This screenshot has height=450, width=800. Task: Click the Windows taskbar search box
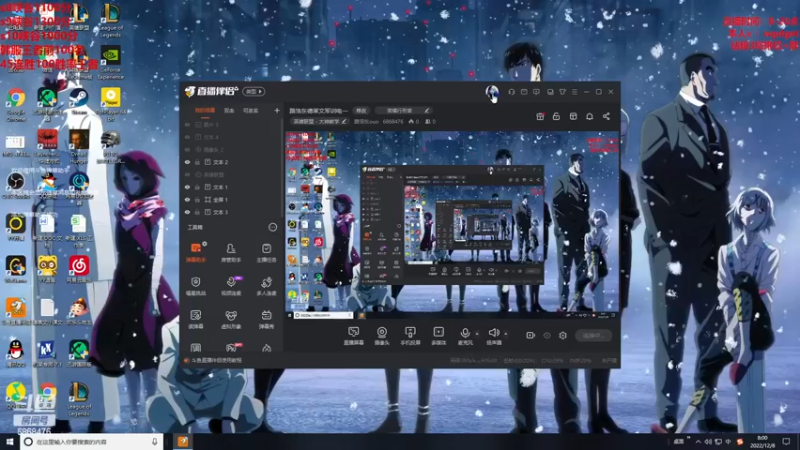92,441
